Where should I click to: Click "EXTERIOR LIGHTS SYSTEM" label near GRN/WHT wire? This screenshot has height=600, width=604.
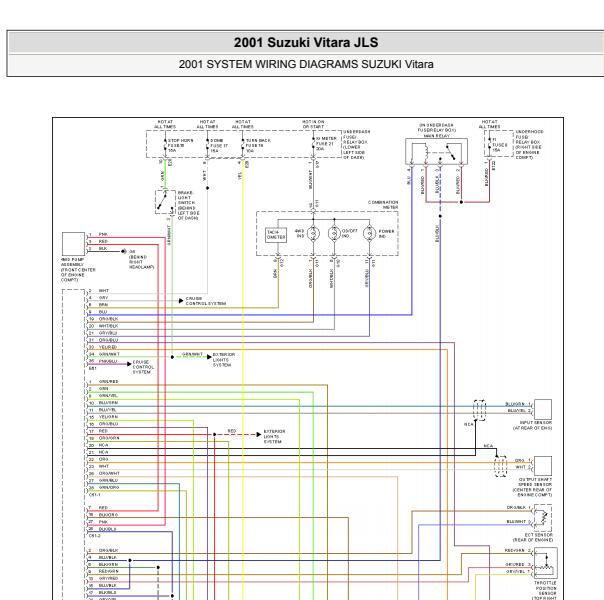pyautogui.click(x=223, y=360)
